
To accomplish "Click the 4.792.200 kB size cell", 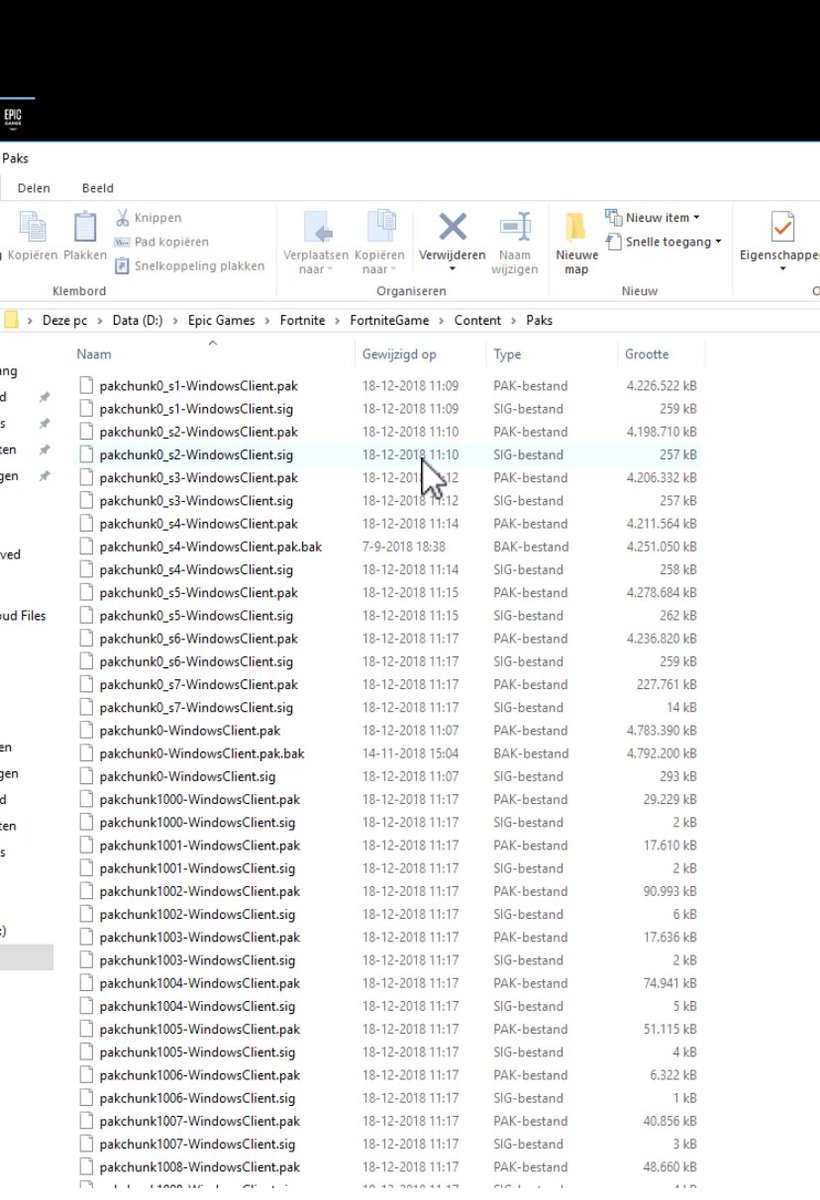I will (x=662, y=753).
